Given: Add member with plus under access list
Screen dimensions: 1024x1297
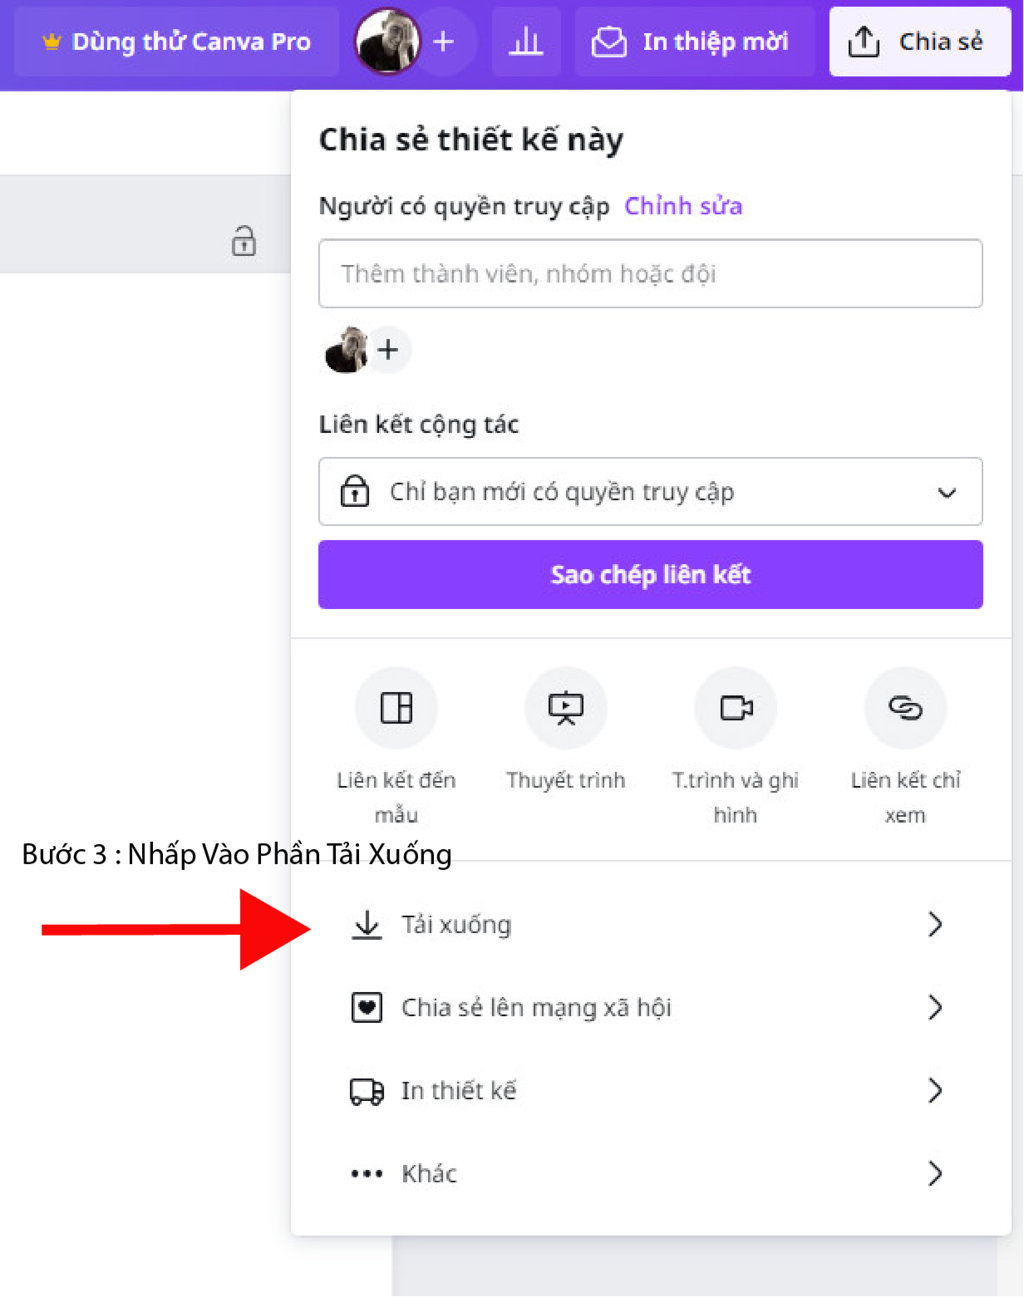Looking at the screenshot, I should (388, 350).
